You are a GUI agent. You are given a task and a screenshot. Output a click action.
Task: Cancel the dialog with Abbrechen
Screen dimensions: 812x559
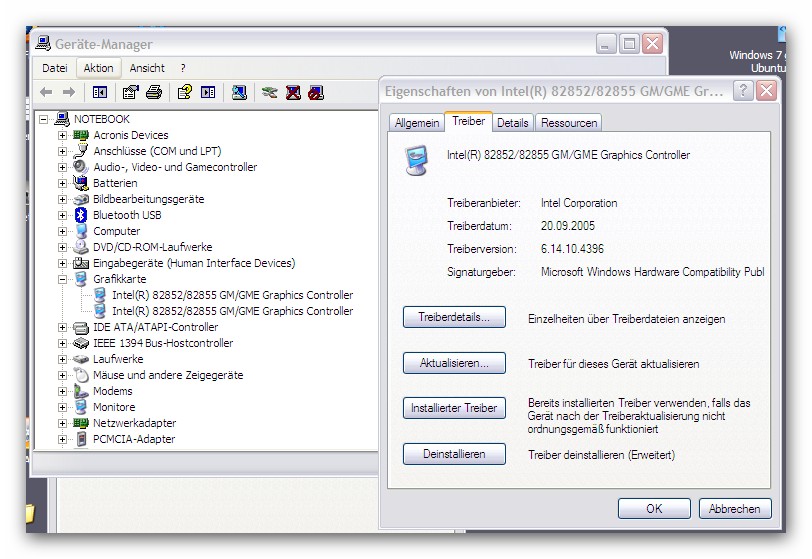[x=735, y=509]
